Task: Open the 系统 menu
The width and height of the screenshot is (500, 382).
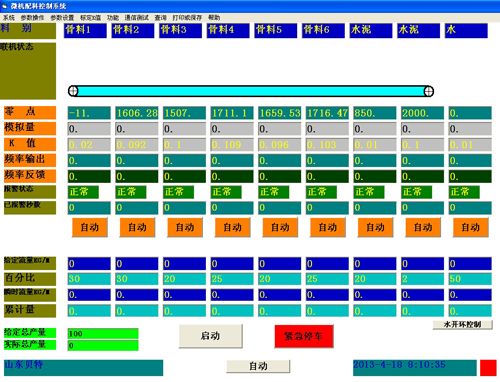Action: tap(9, 18)
